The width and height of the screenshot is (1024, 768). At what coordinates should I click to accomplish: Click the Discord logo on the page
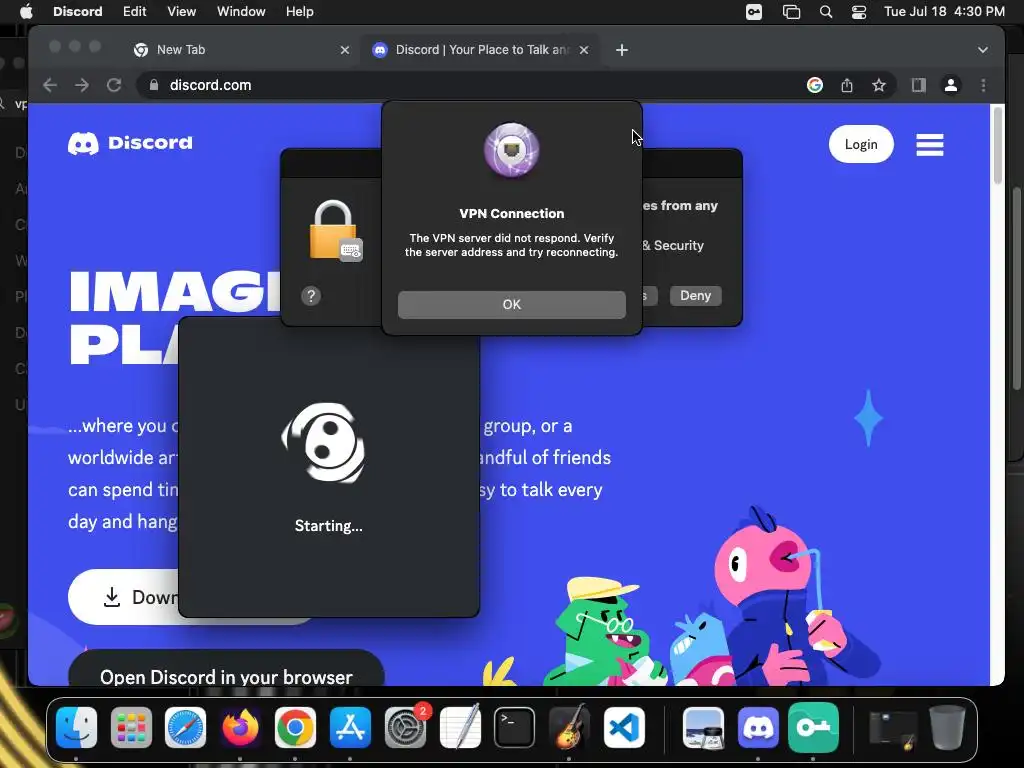(x=130, y=143)
